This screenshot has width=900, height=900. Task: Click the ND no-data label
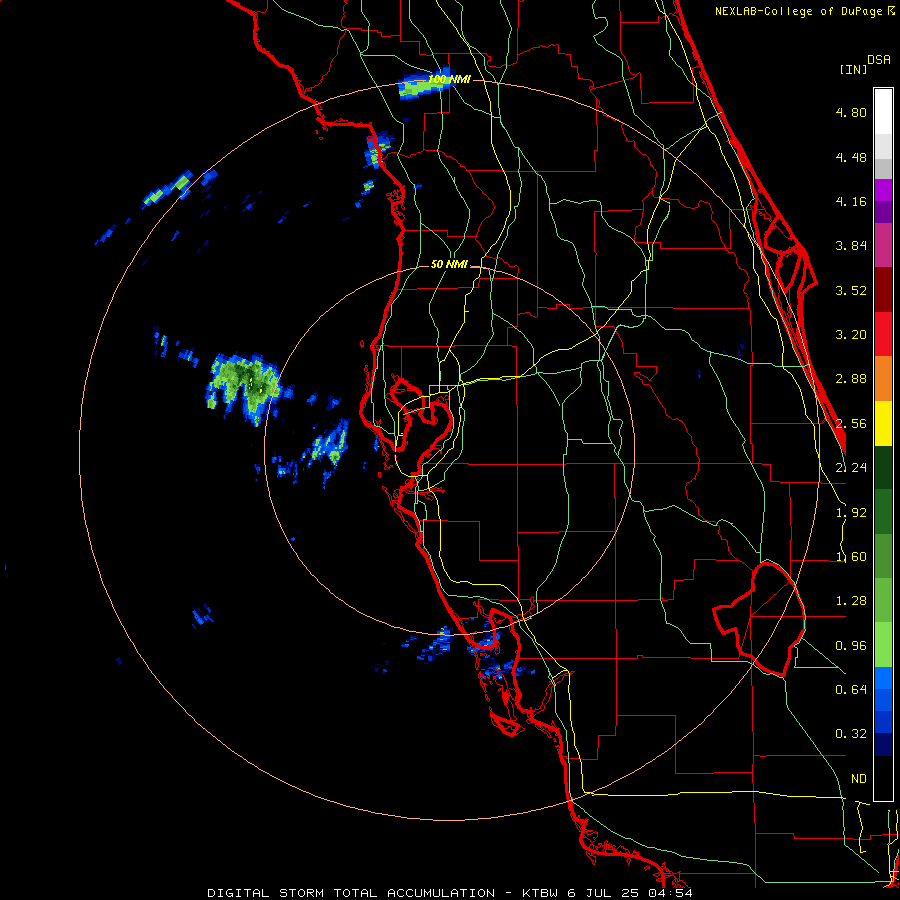859,779
